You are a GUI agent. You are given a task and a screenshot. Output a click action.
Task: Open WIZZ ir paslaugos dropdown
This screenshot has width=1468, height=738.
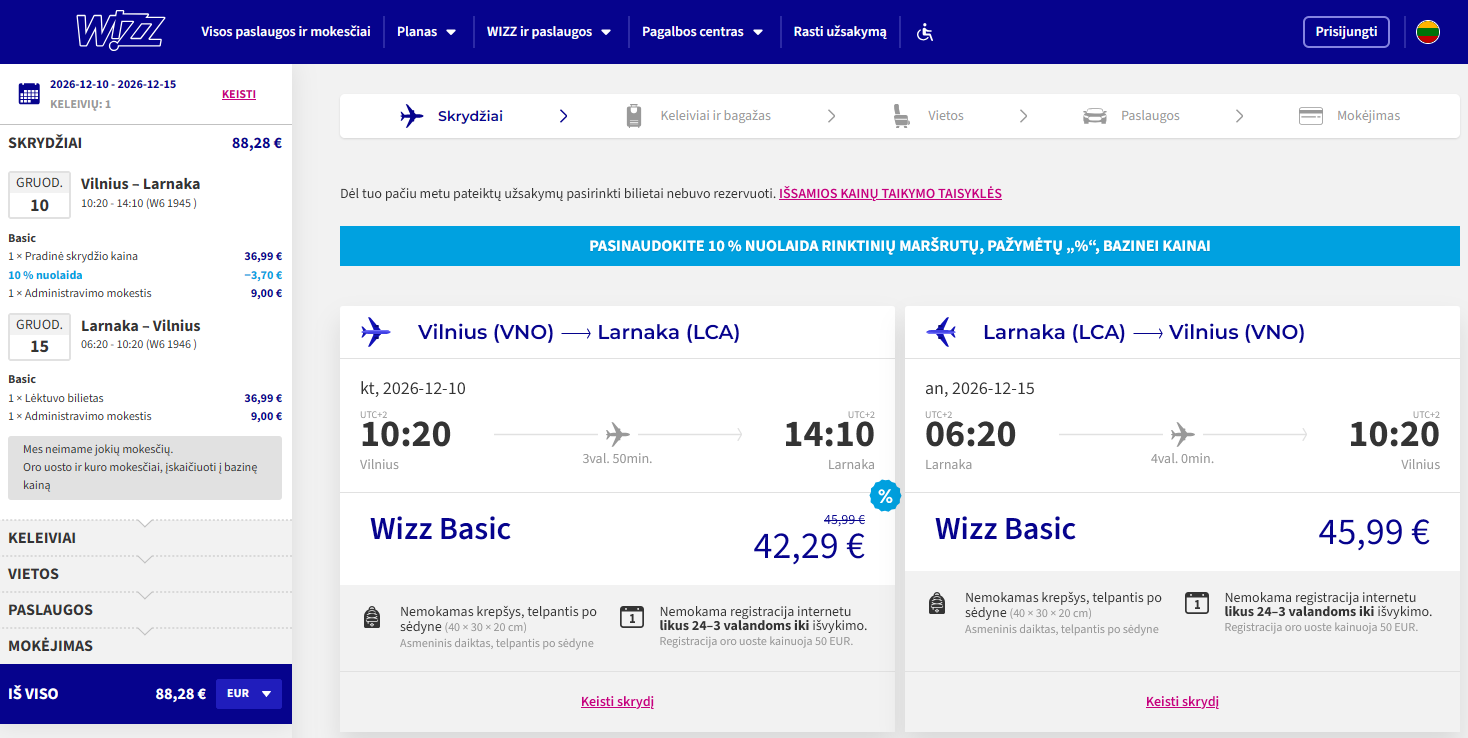[x=549, y=32]
